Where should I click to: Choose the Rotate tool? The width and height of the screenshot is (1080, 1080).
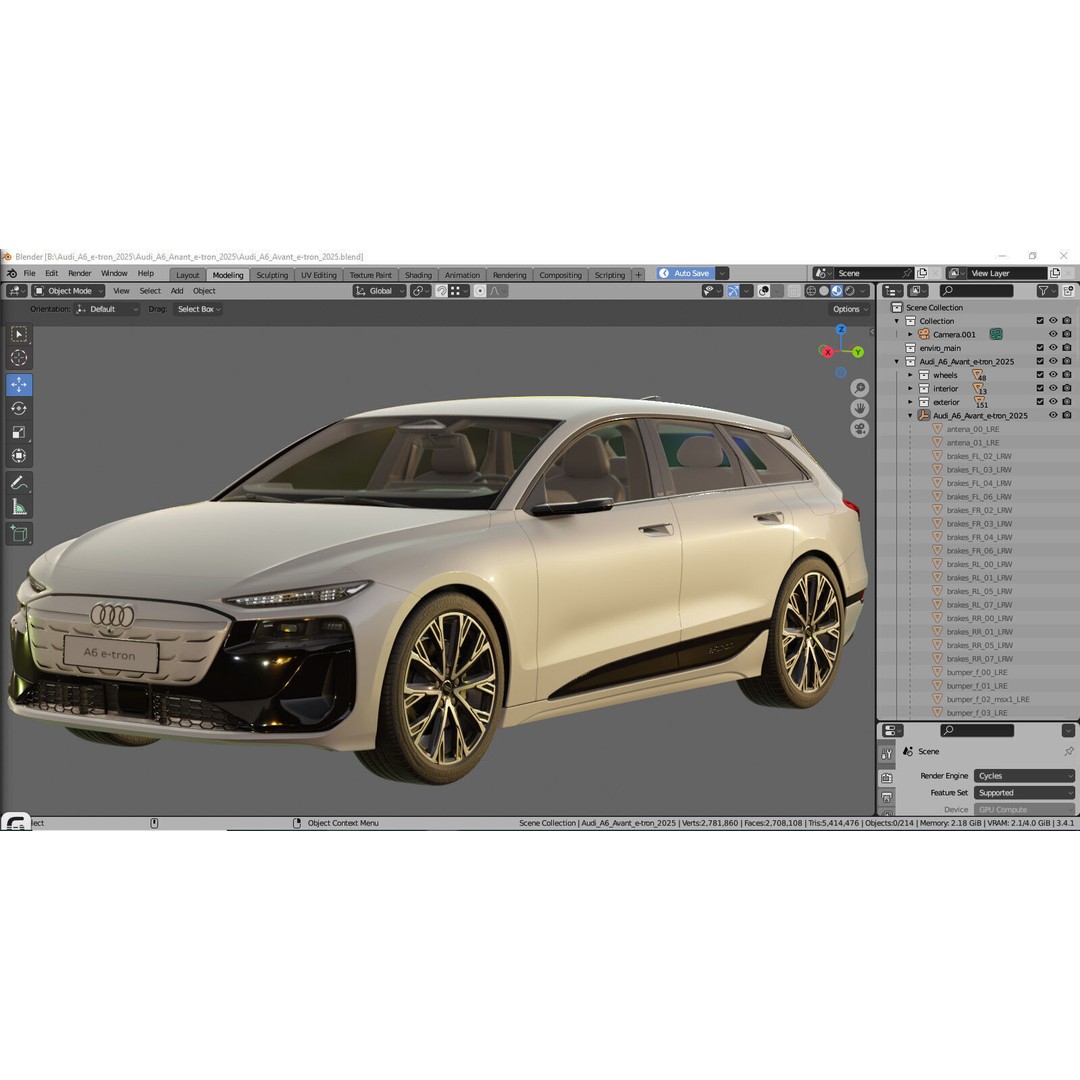[19, 408]
